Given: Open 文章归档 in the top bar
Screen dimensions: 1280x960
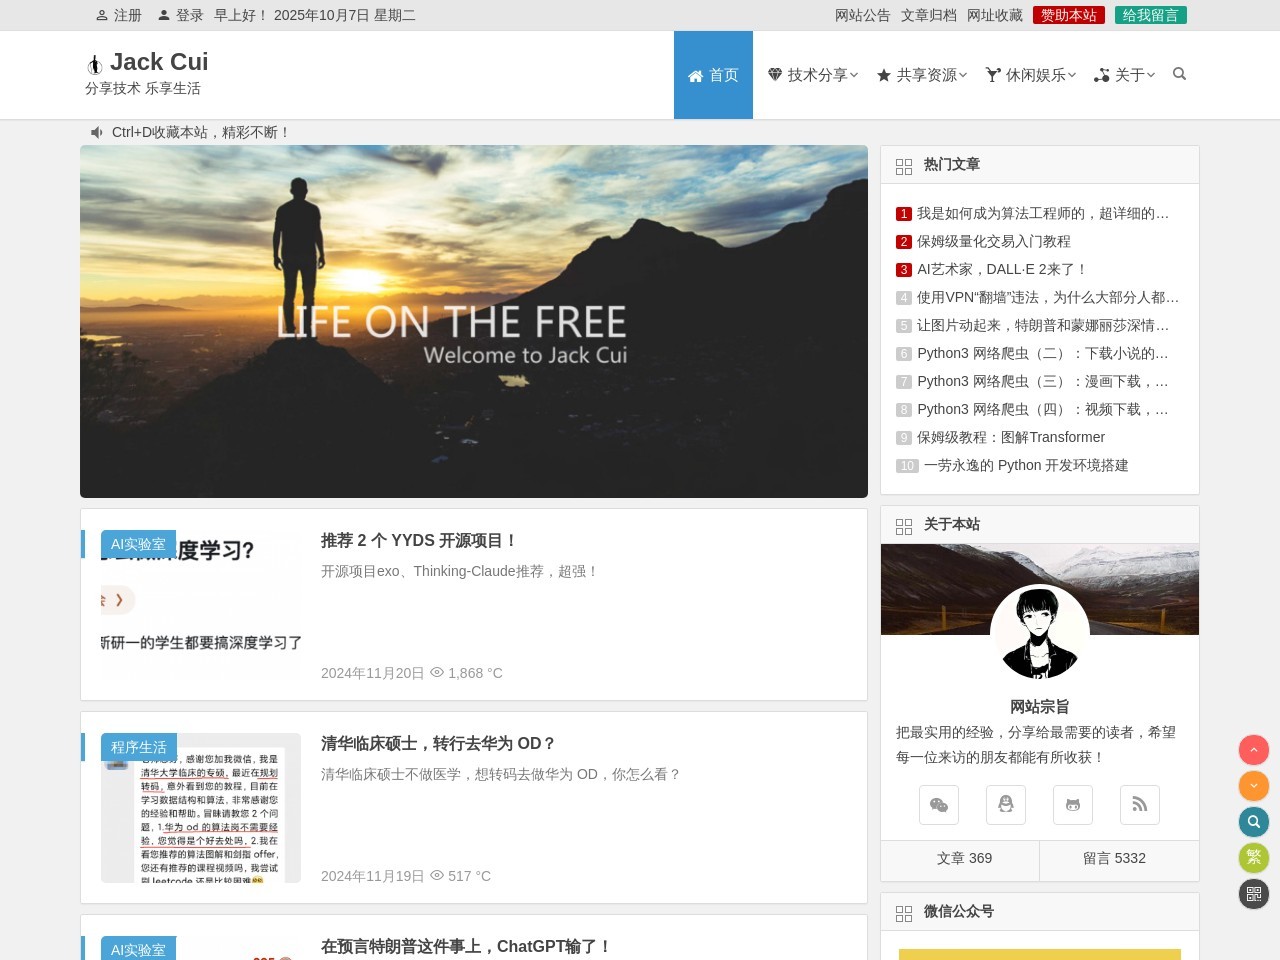Looking at the screenshot, I should (928, 15).
